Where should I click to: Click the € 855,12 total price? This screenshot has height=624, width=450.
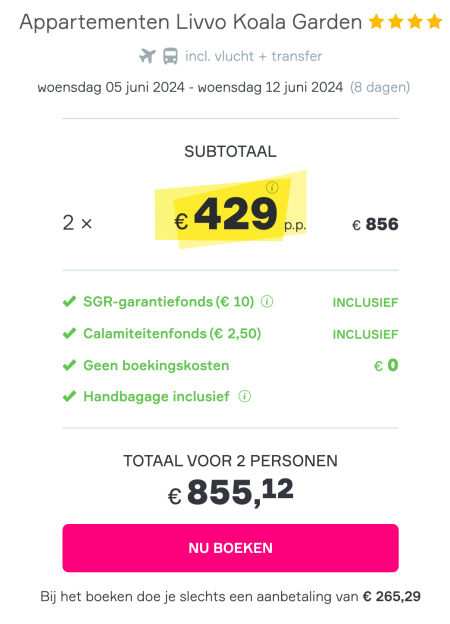[231, 493]
